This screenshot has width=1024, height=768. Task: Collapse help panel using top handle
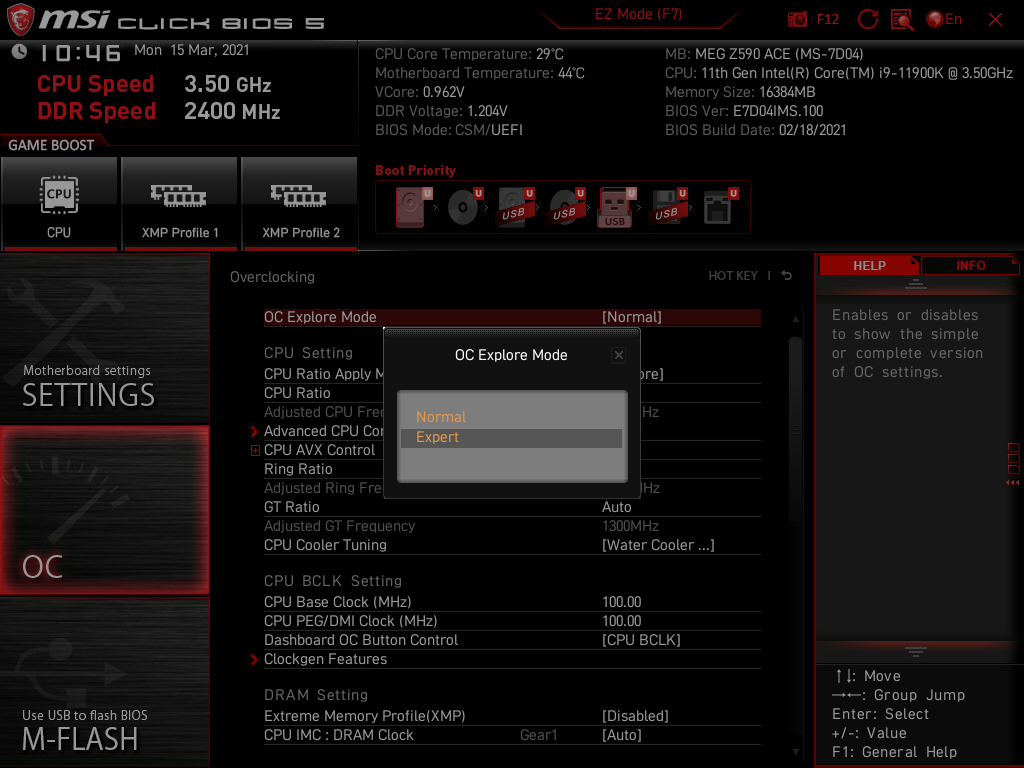click(916, 283)
